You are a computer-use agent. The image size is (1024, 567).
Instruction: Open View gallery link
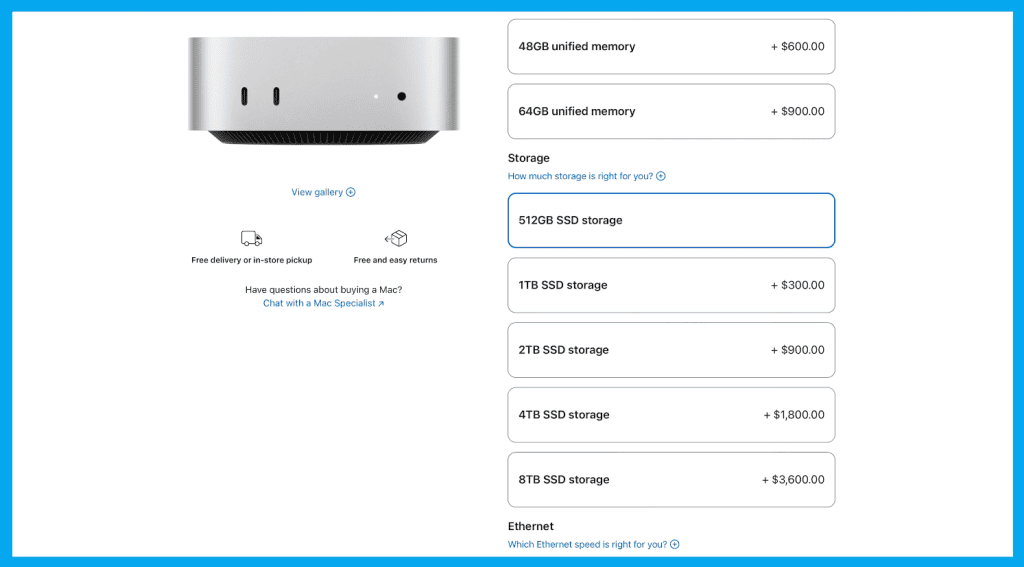click(x=317, y=192)
